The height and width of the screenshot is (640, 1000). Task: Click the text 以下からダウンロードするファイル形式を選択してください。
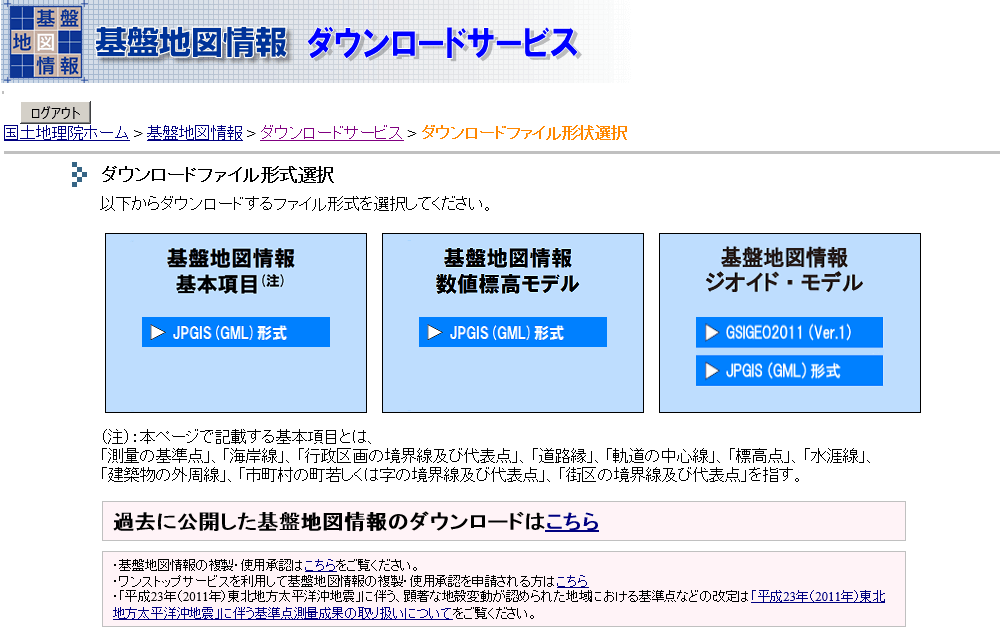296,204
